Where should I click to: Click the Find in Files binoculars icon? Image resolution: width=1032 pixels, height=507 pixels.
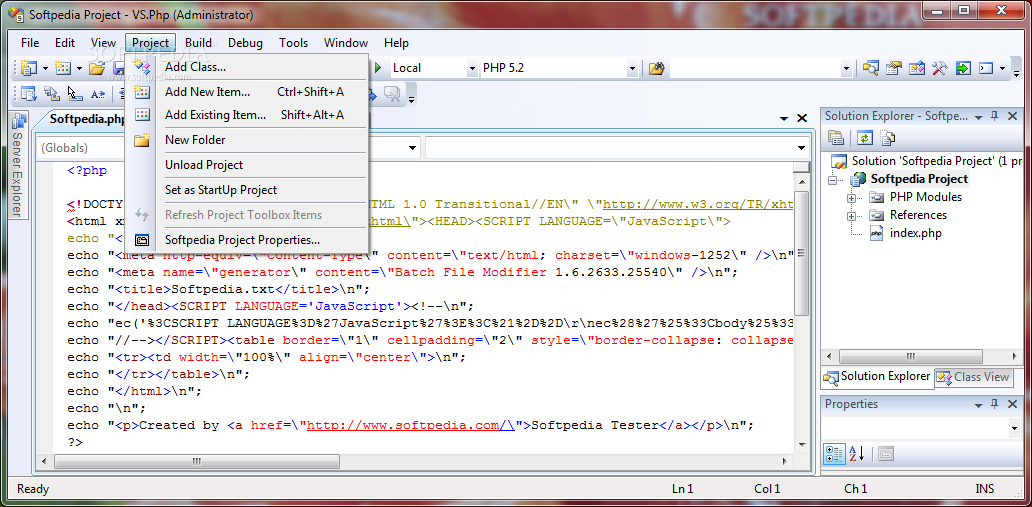[x=656, y=68]
